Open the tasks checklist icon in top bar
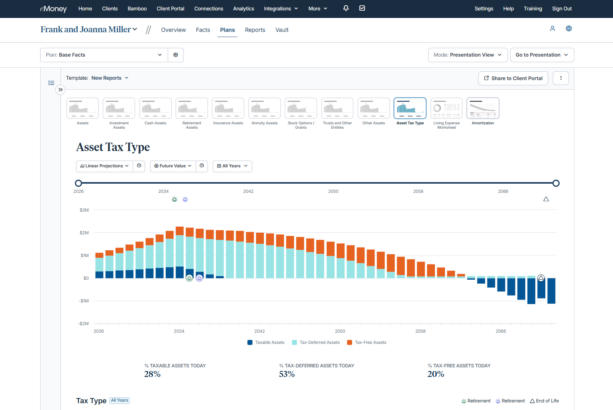 (x=362, y=8)
